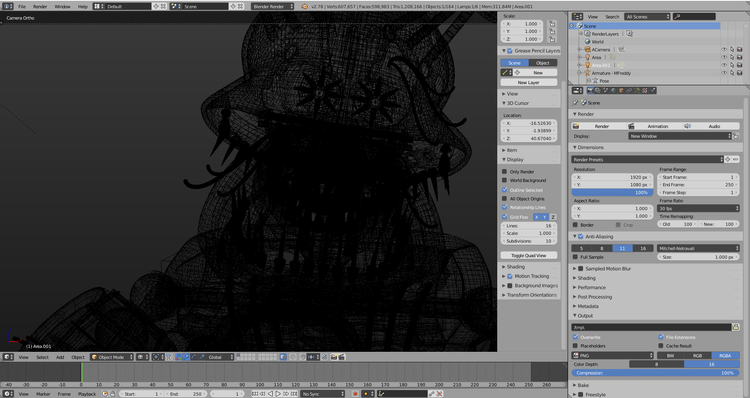Open the Object Mode dropdown
The image size is (750, 398).
112,357
